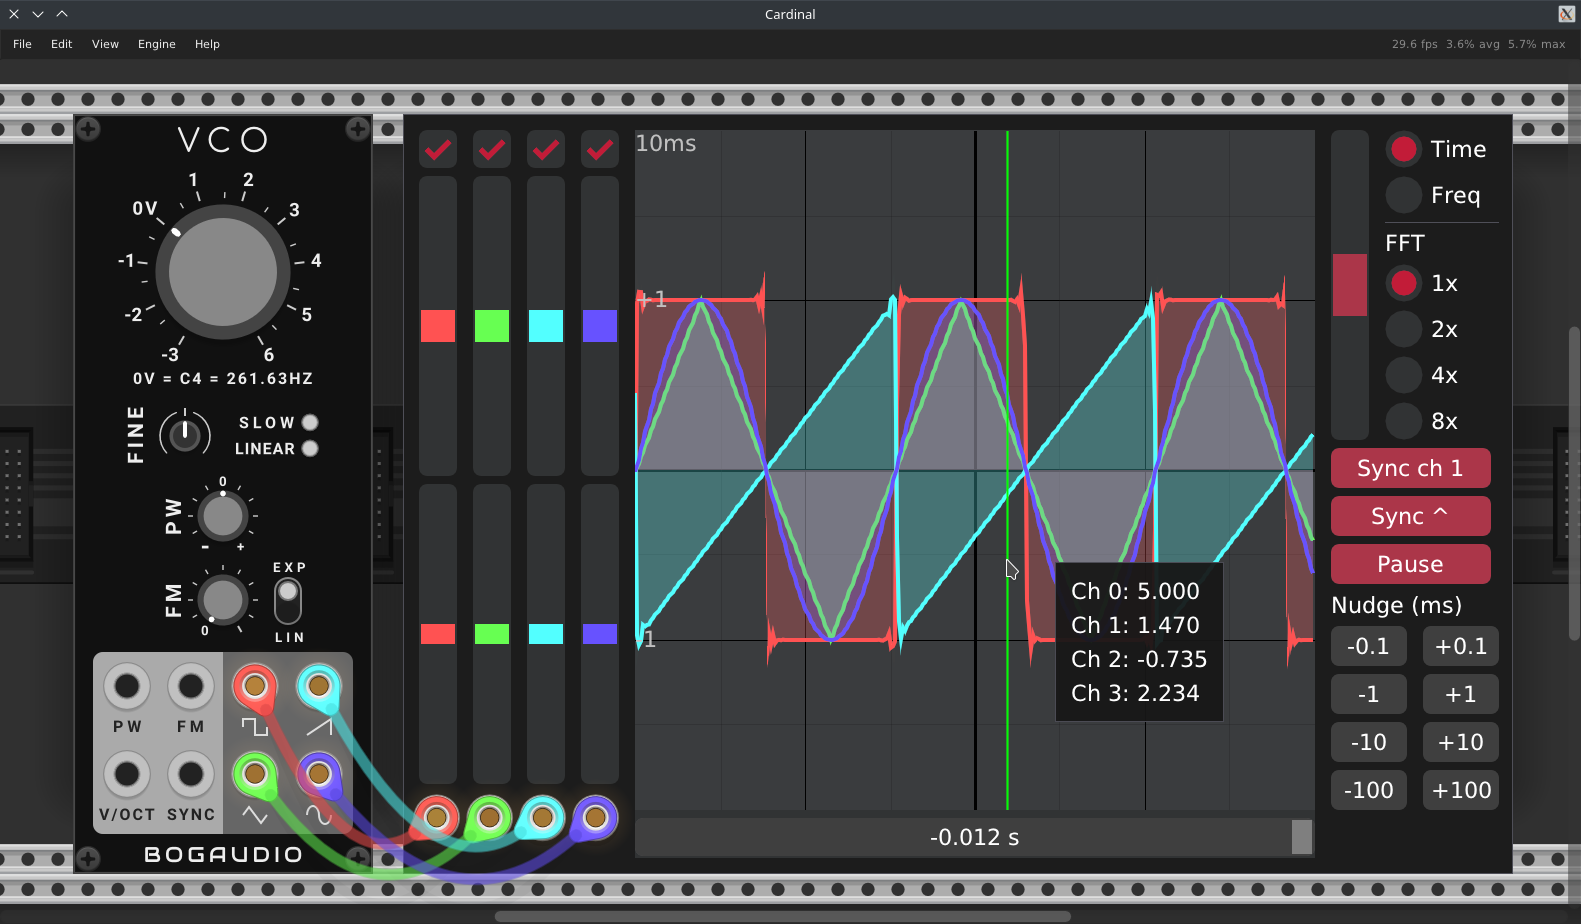
Task: Click the time offset bar showing -0.012 s
Action: [975, 837]
